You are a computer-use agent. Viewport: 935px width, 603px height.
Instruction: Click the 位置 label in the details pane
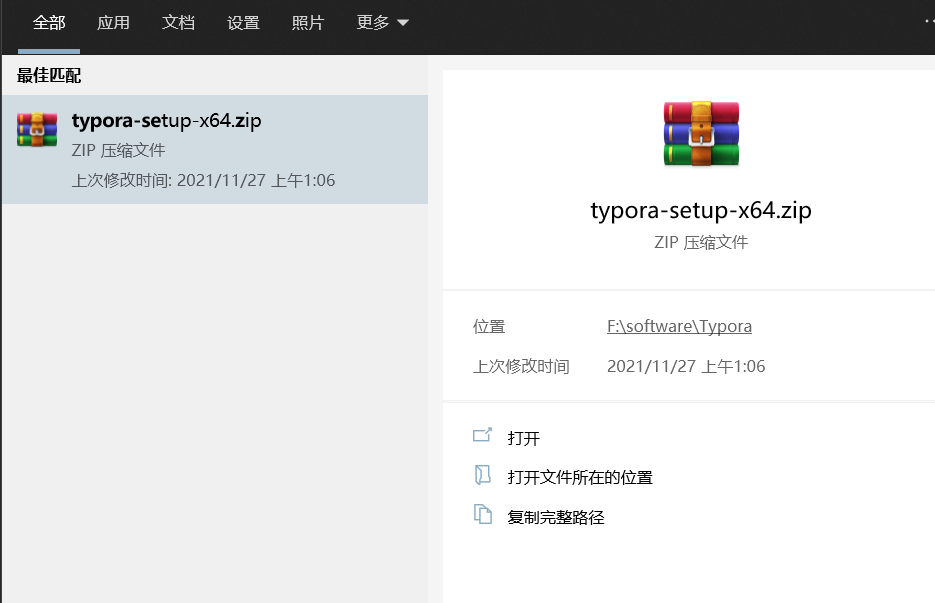[x=489, y=326]
